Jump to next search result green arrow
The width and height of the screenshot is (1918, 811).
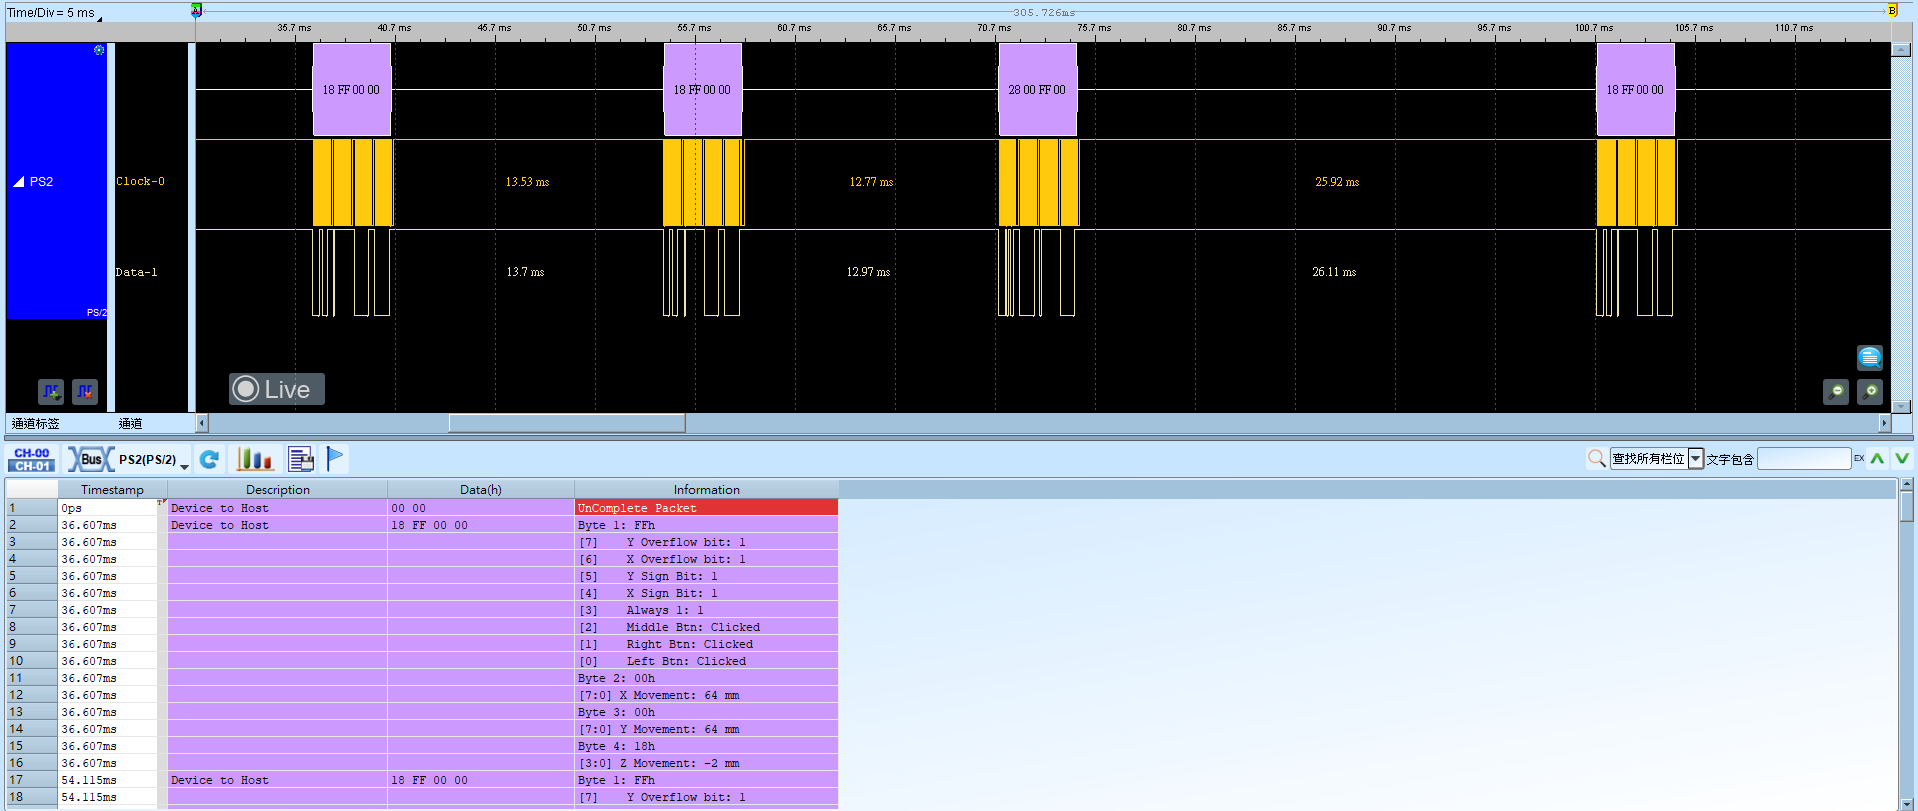click(x=1901, y=459)
